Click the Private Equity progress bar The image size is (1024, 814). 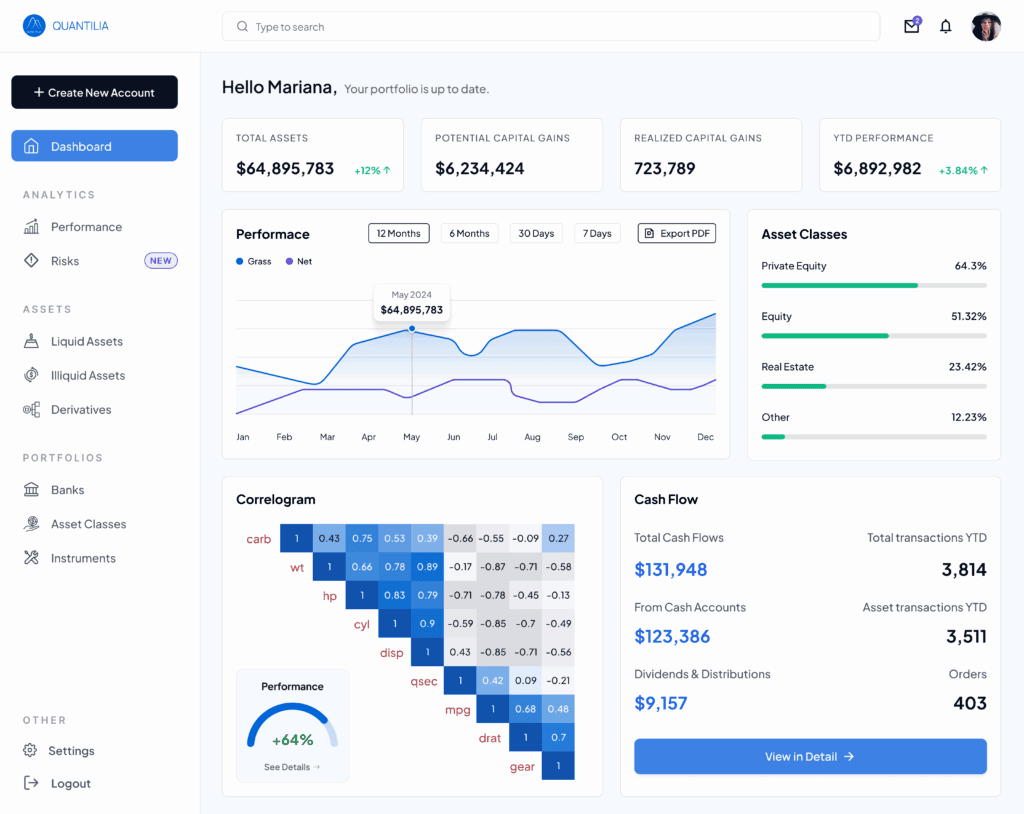pos(873,286)
